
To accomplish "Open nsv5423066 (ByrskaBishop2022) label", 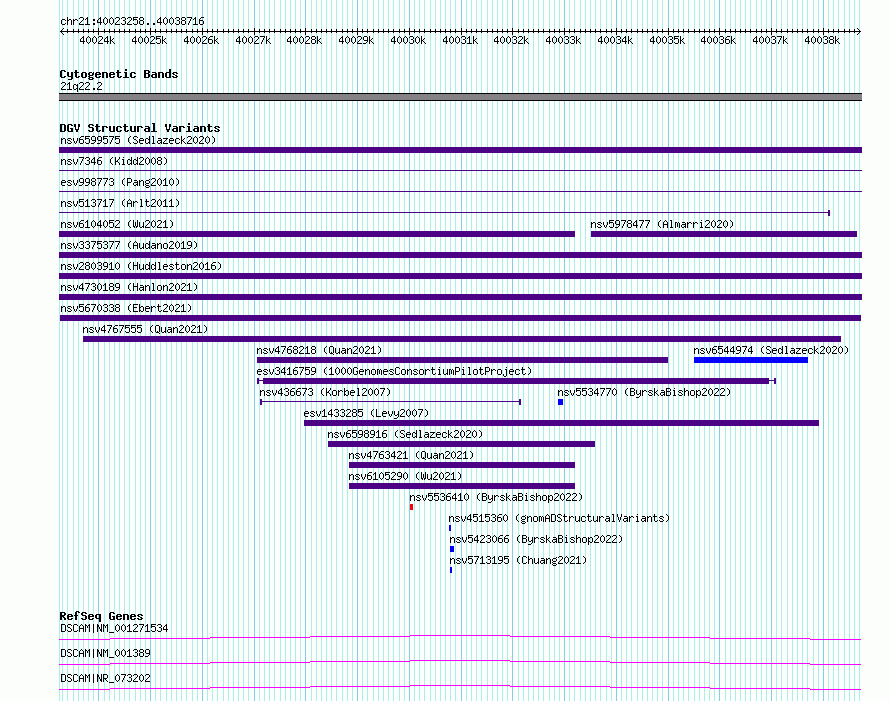I will coord(536,539).
